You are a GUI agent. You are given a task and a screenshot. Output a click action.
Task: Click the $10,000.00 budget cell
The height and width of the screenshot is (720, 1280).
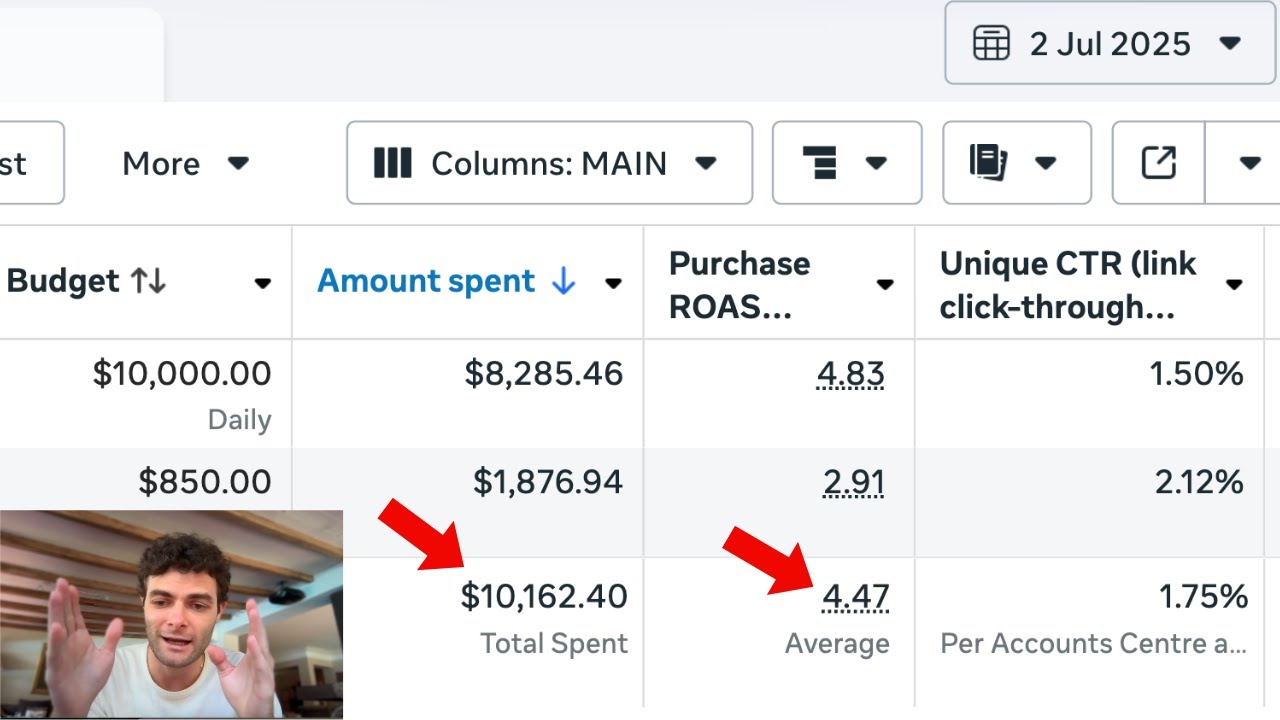182,374
